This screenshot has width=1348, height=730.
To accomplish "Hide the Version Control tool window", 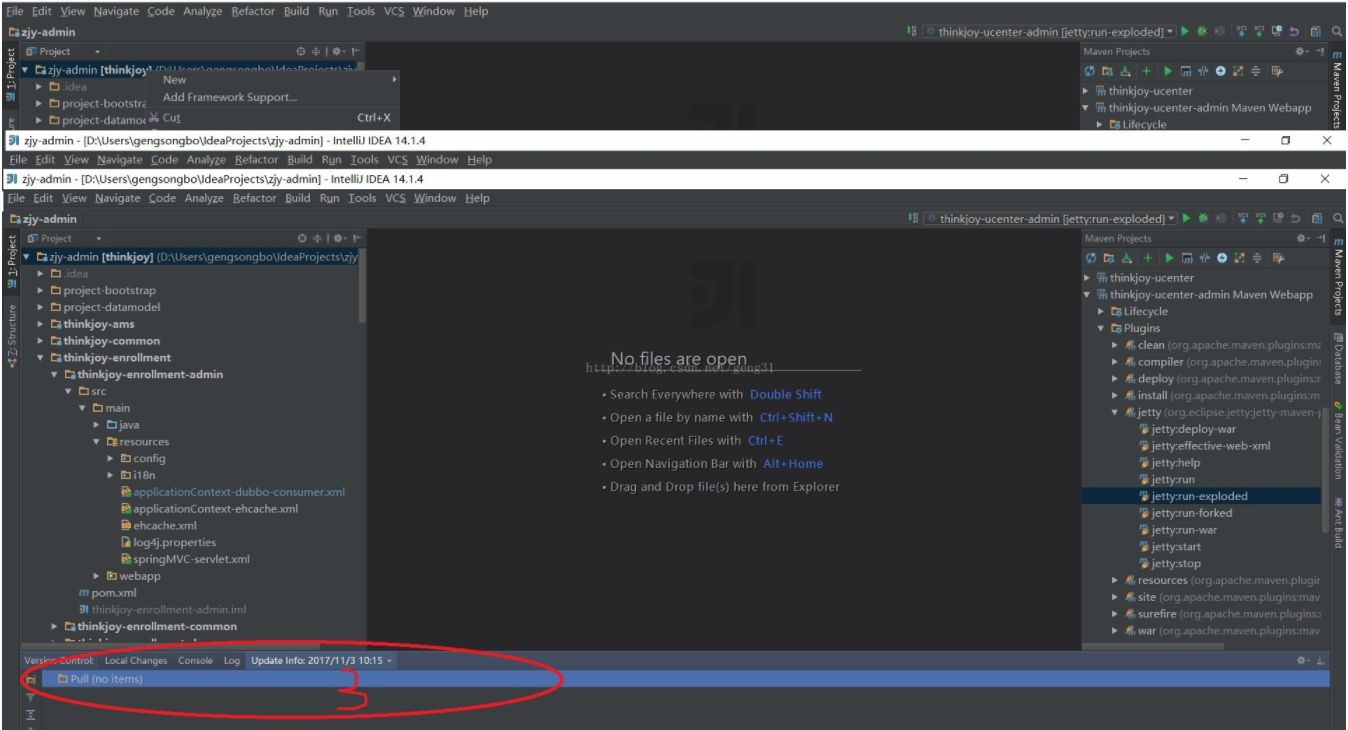I will [x=1321, y=661].
